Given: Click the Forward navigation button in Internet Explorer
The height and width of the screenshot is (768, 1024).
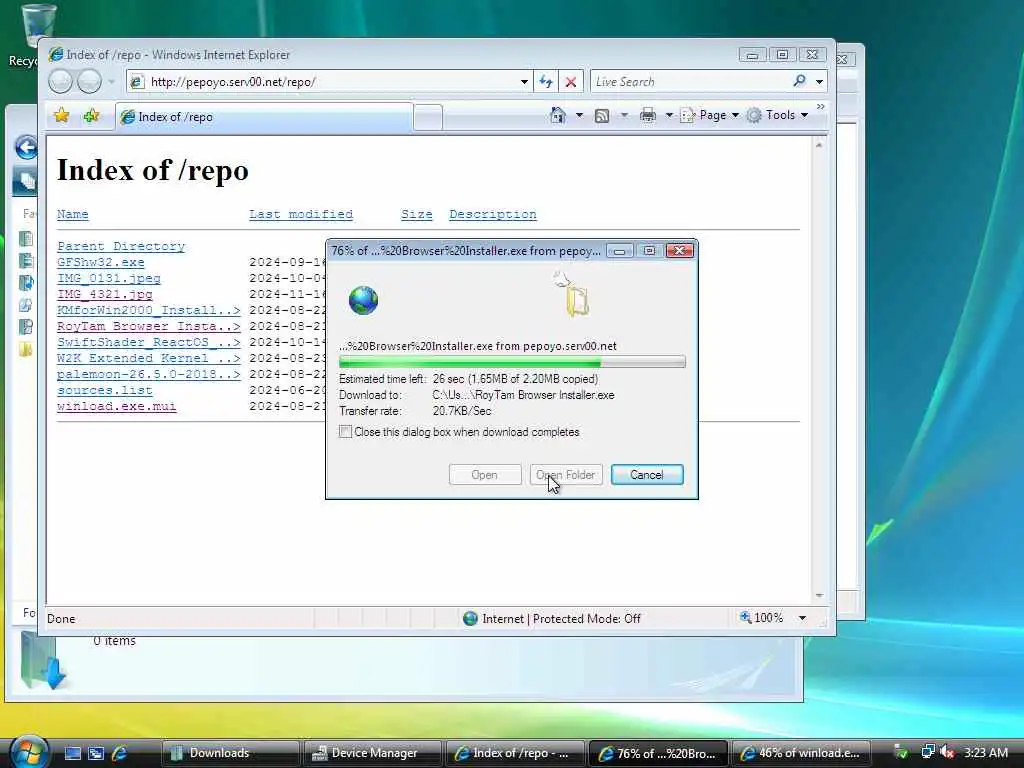Looking at the screenshot, I should (x=89, y=82).
